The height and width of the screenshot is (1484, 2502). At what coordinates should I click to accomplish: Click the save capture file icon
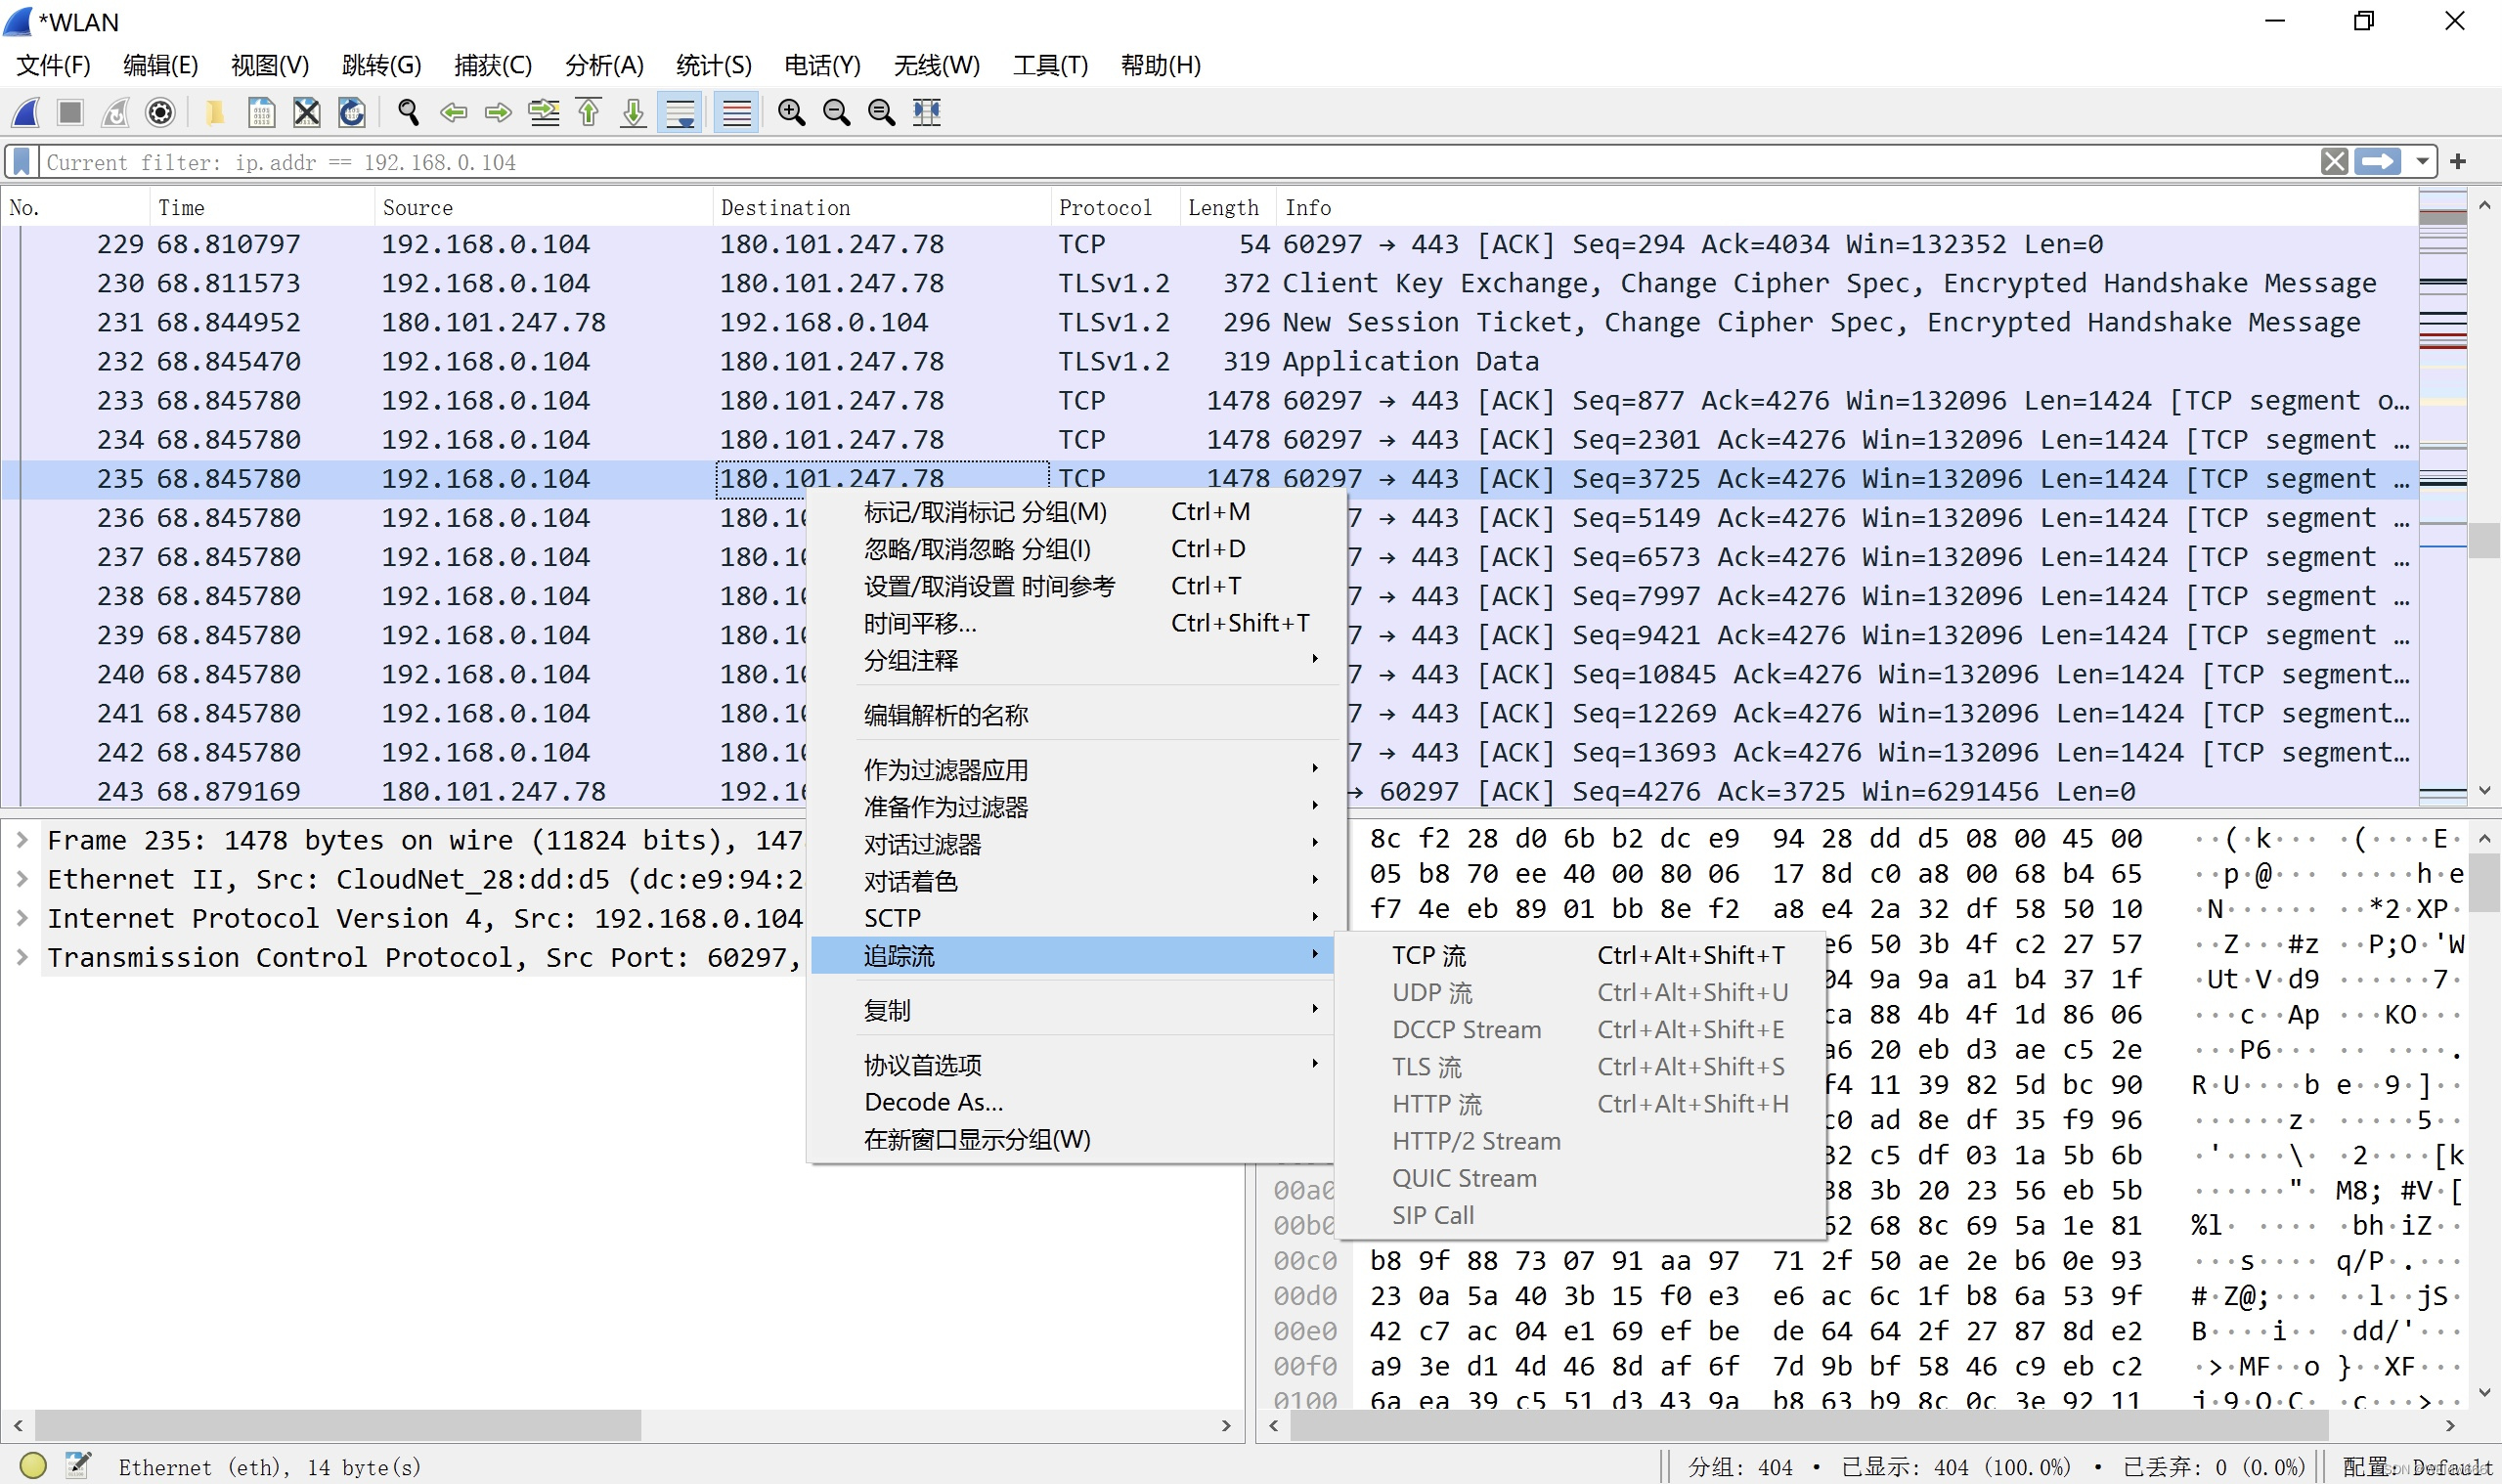click(x=261, y=112)
